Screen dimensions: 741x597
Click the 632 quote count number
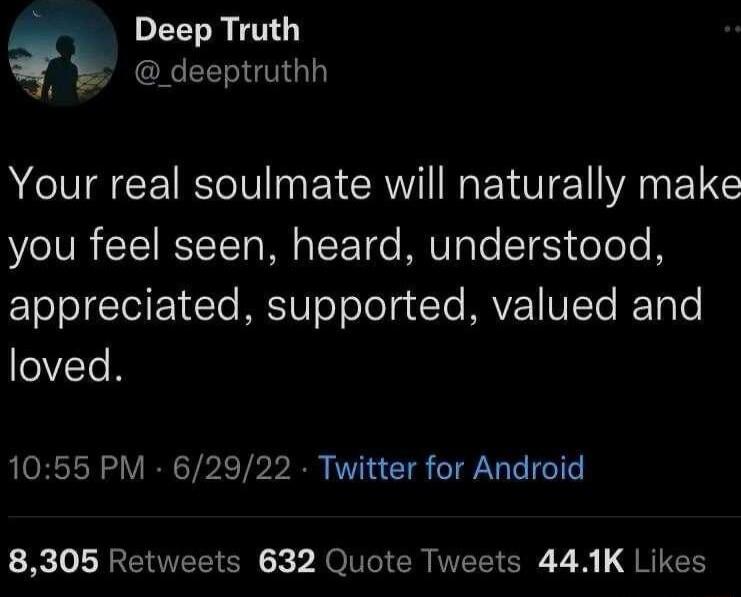tap(288, 561)
